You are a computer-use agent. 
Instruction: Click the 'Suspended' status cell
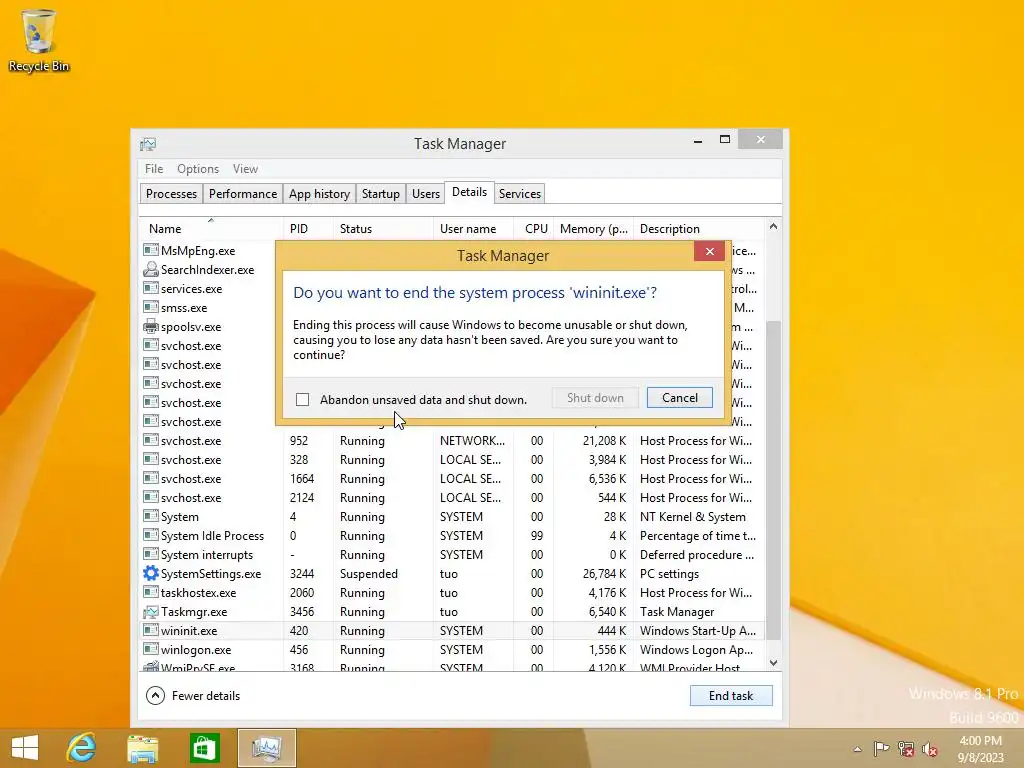coord(368,573)
